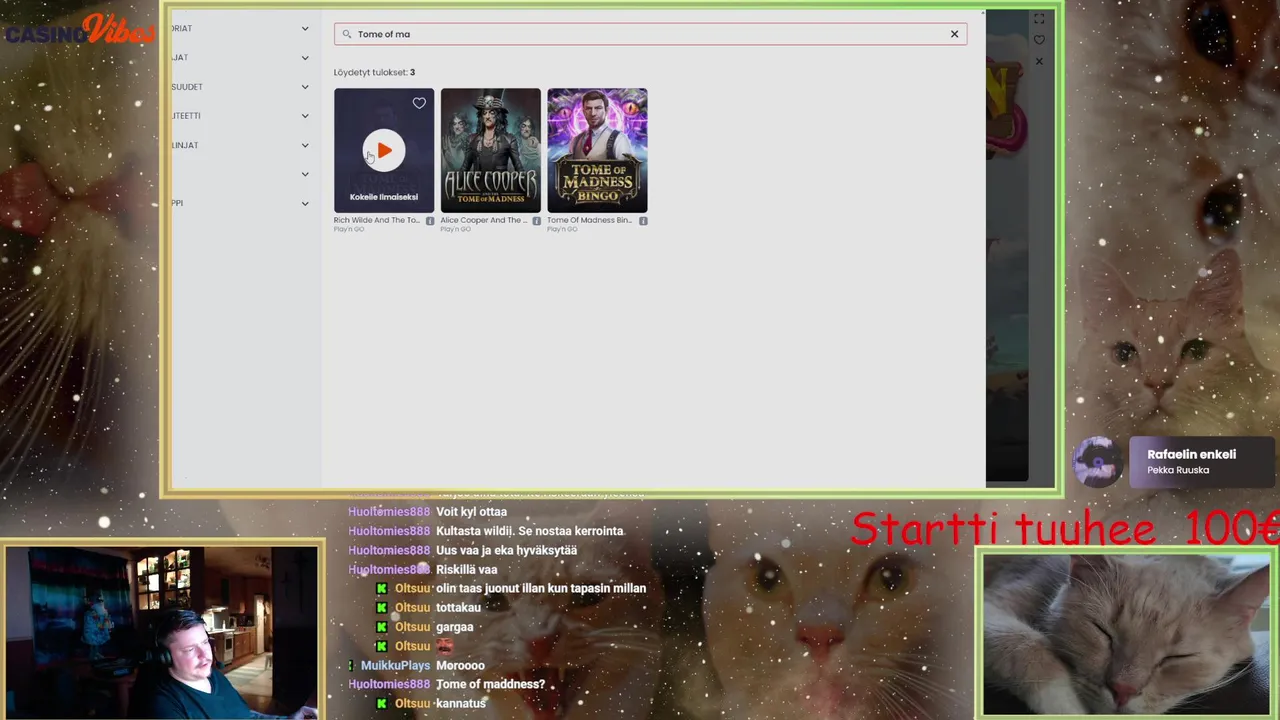This screenshot has height=720, width=1280.
Task: Click heart icon in game window sidebar
Action: pyautogui.click(x=1039, y=40)
